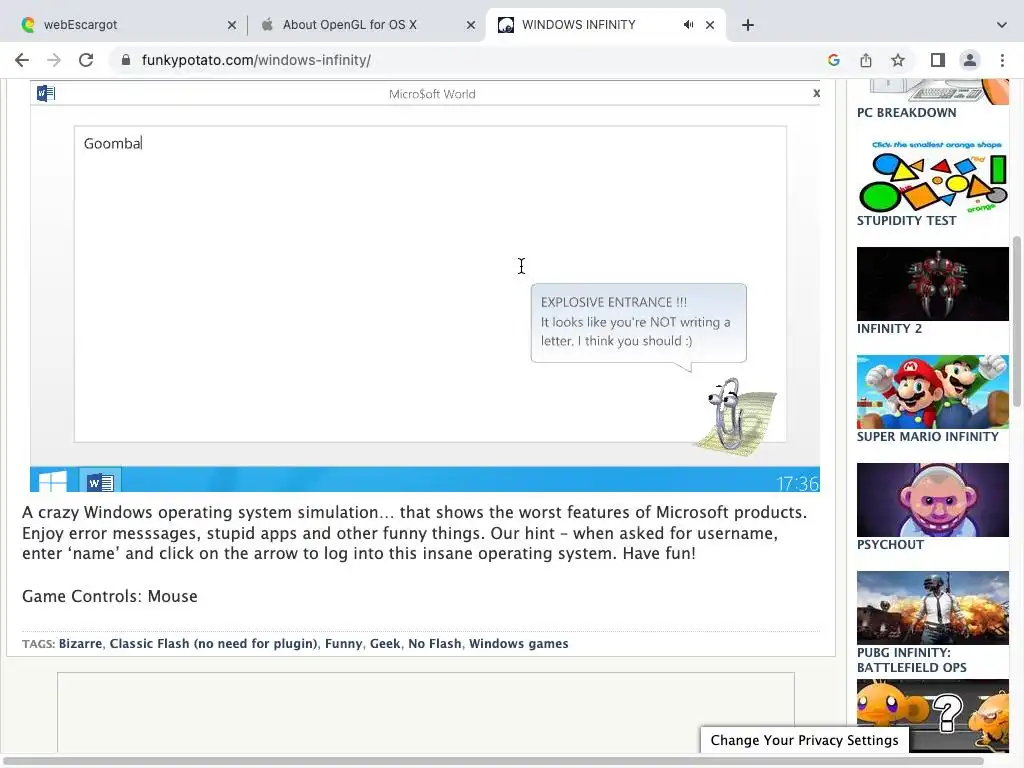Open the Windows games tag link
This screenshot has width=1024, height=768.
click(519, 644)
